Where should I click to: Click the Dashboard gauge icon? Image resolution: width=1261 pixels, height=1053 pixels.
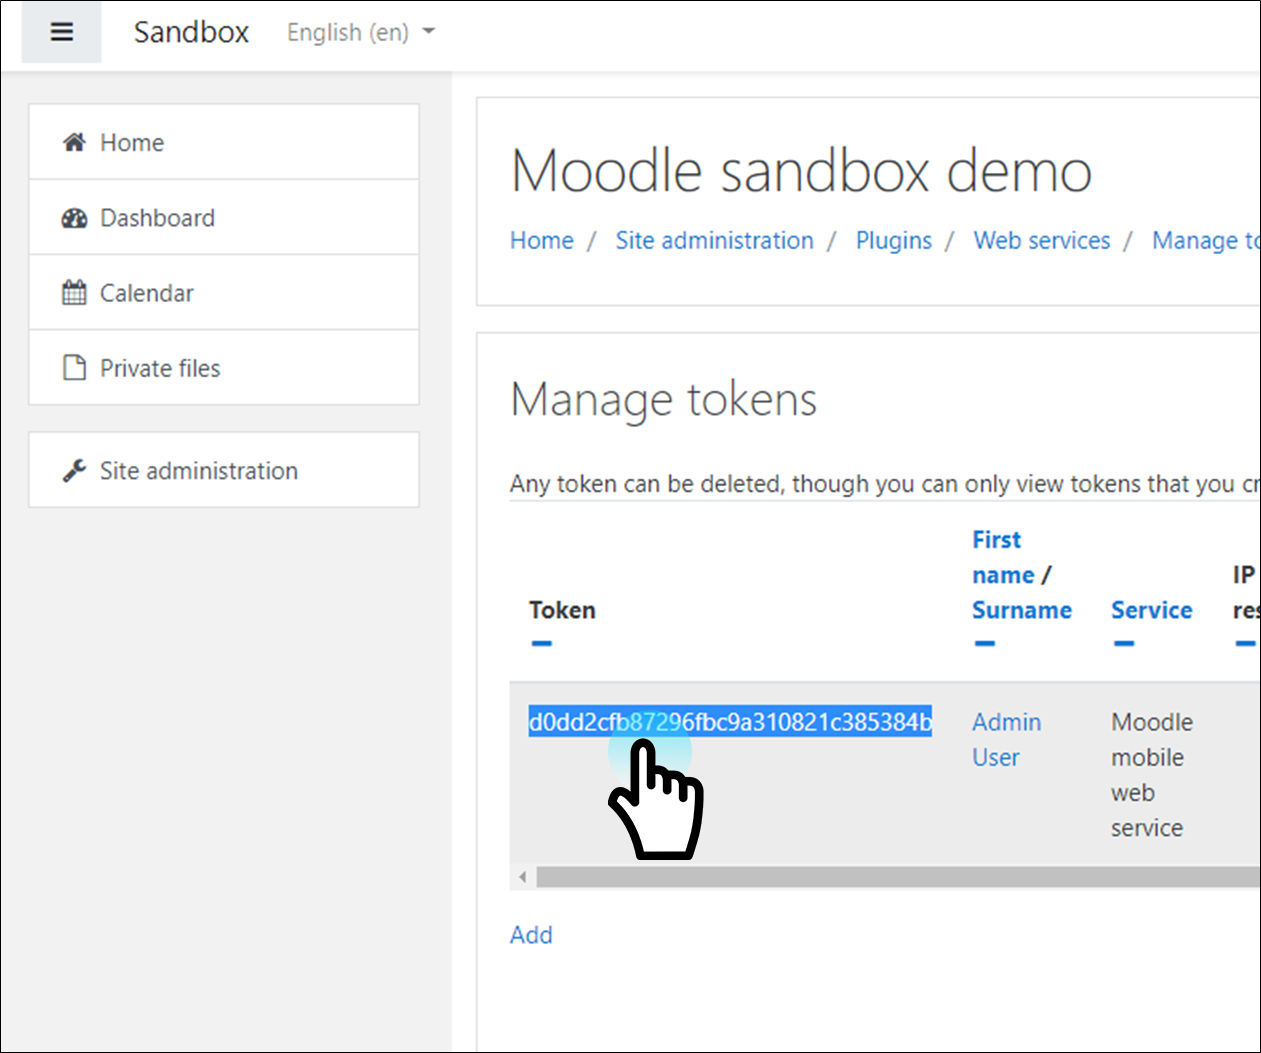74,218
